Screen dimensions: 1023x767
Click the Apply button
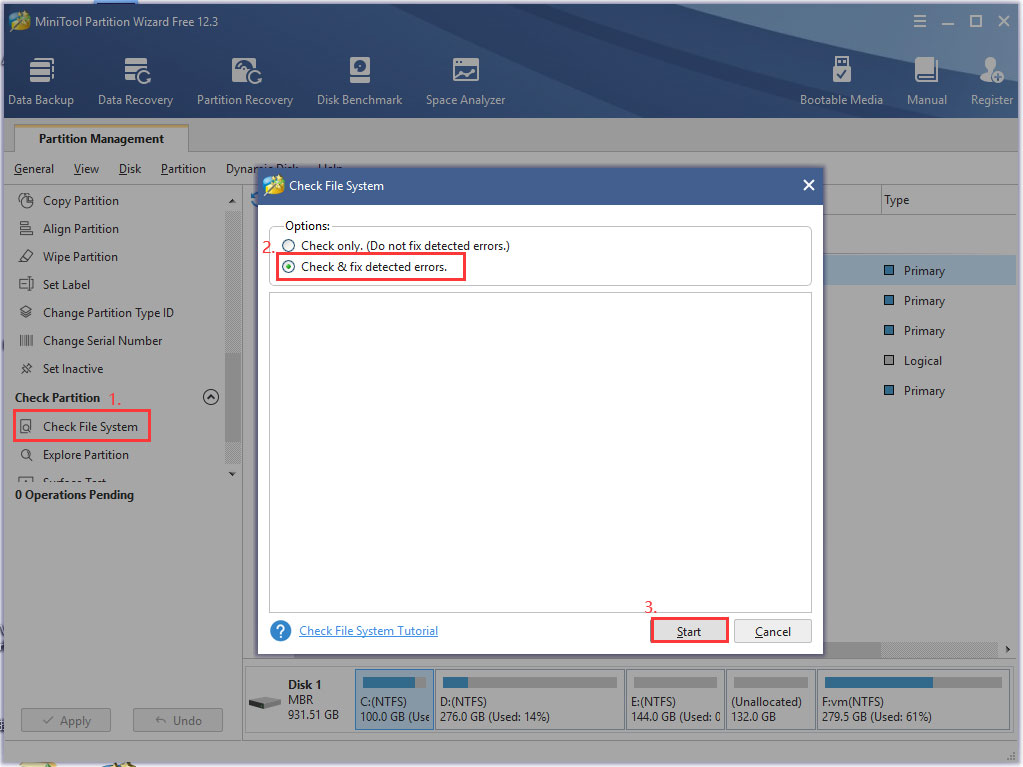coord(66,721)
